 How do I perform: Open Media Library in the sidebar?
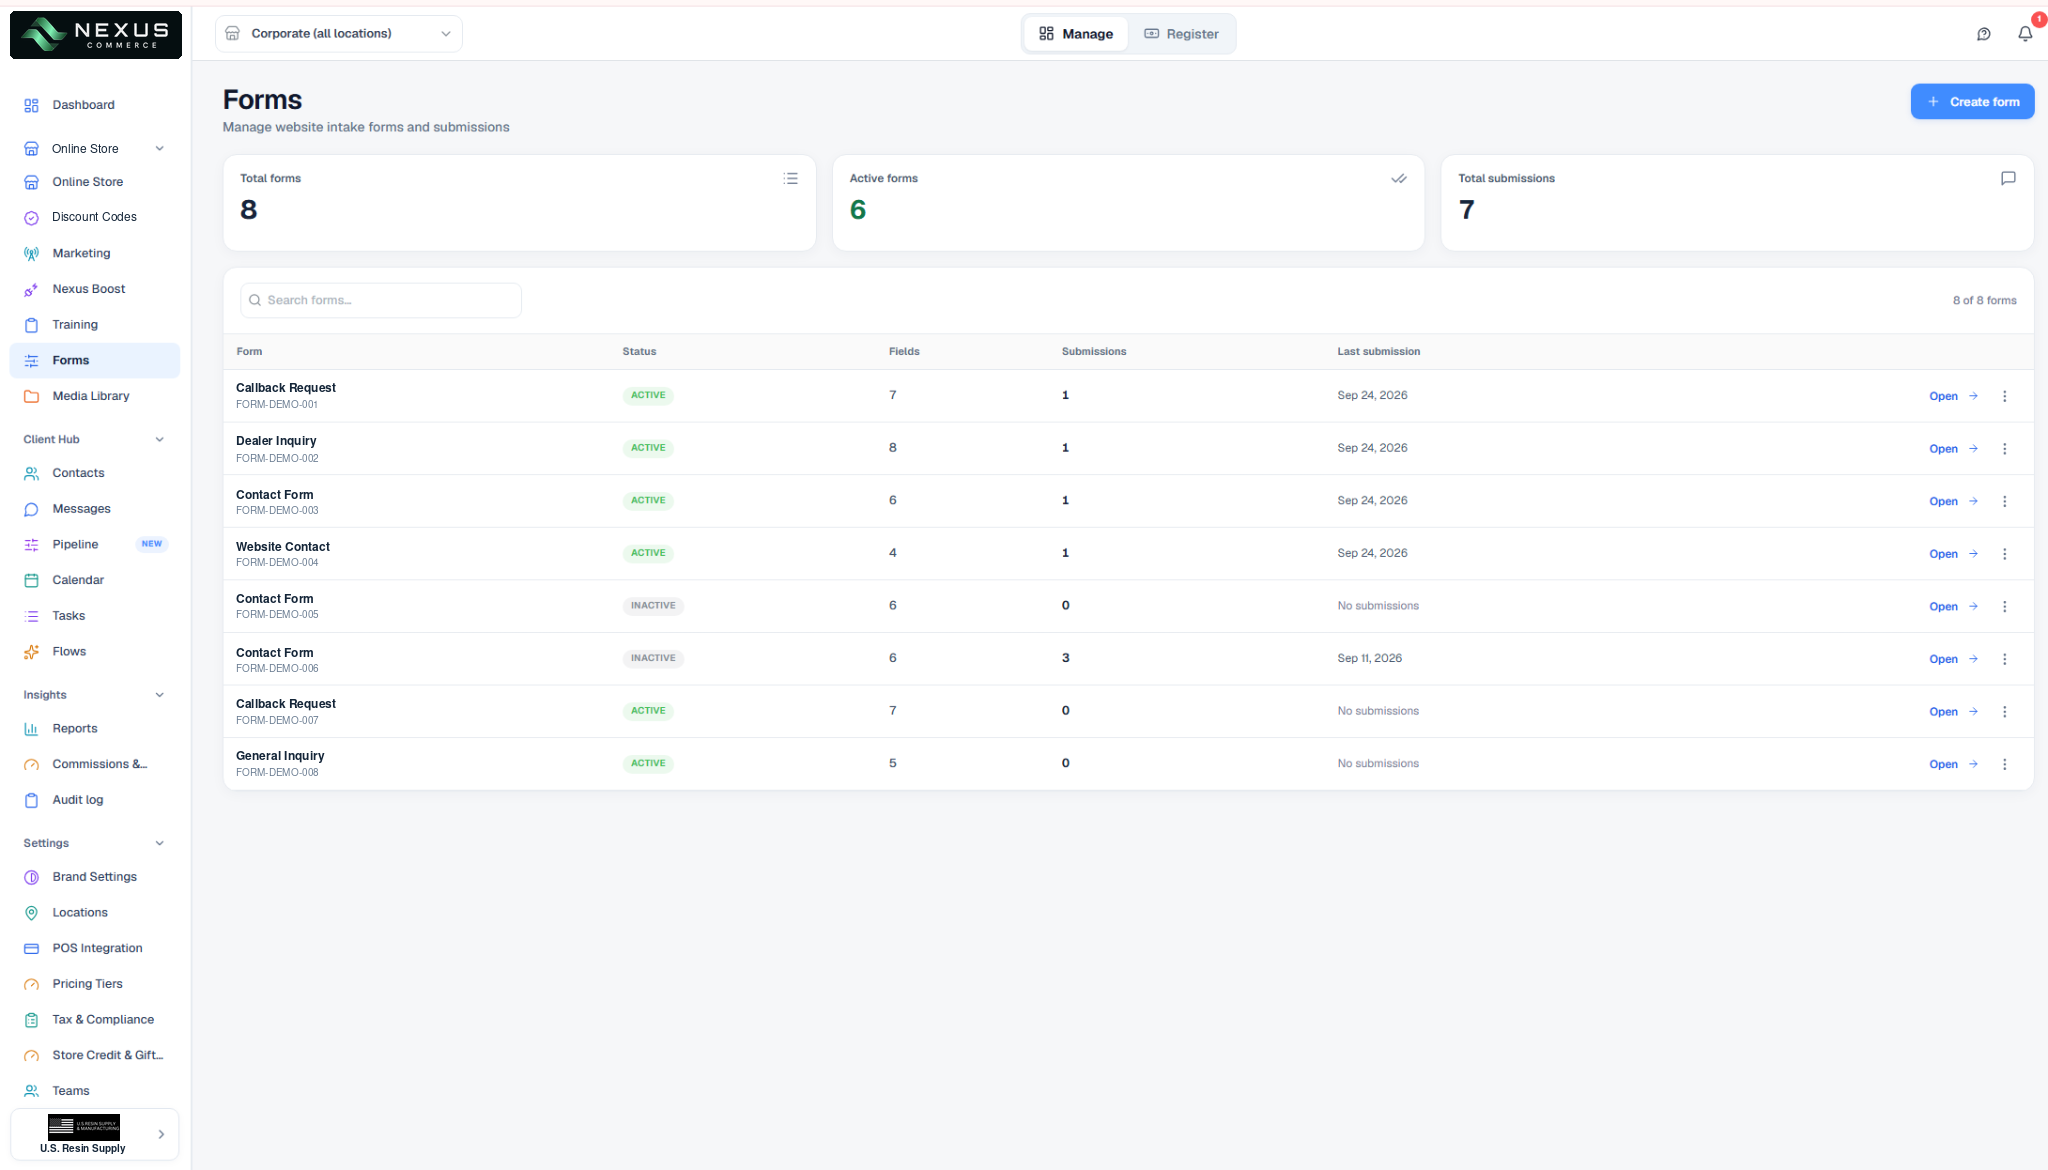pos(95,396)
